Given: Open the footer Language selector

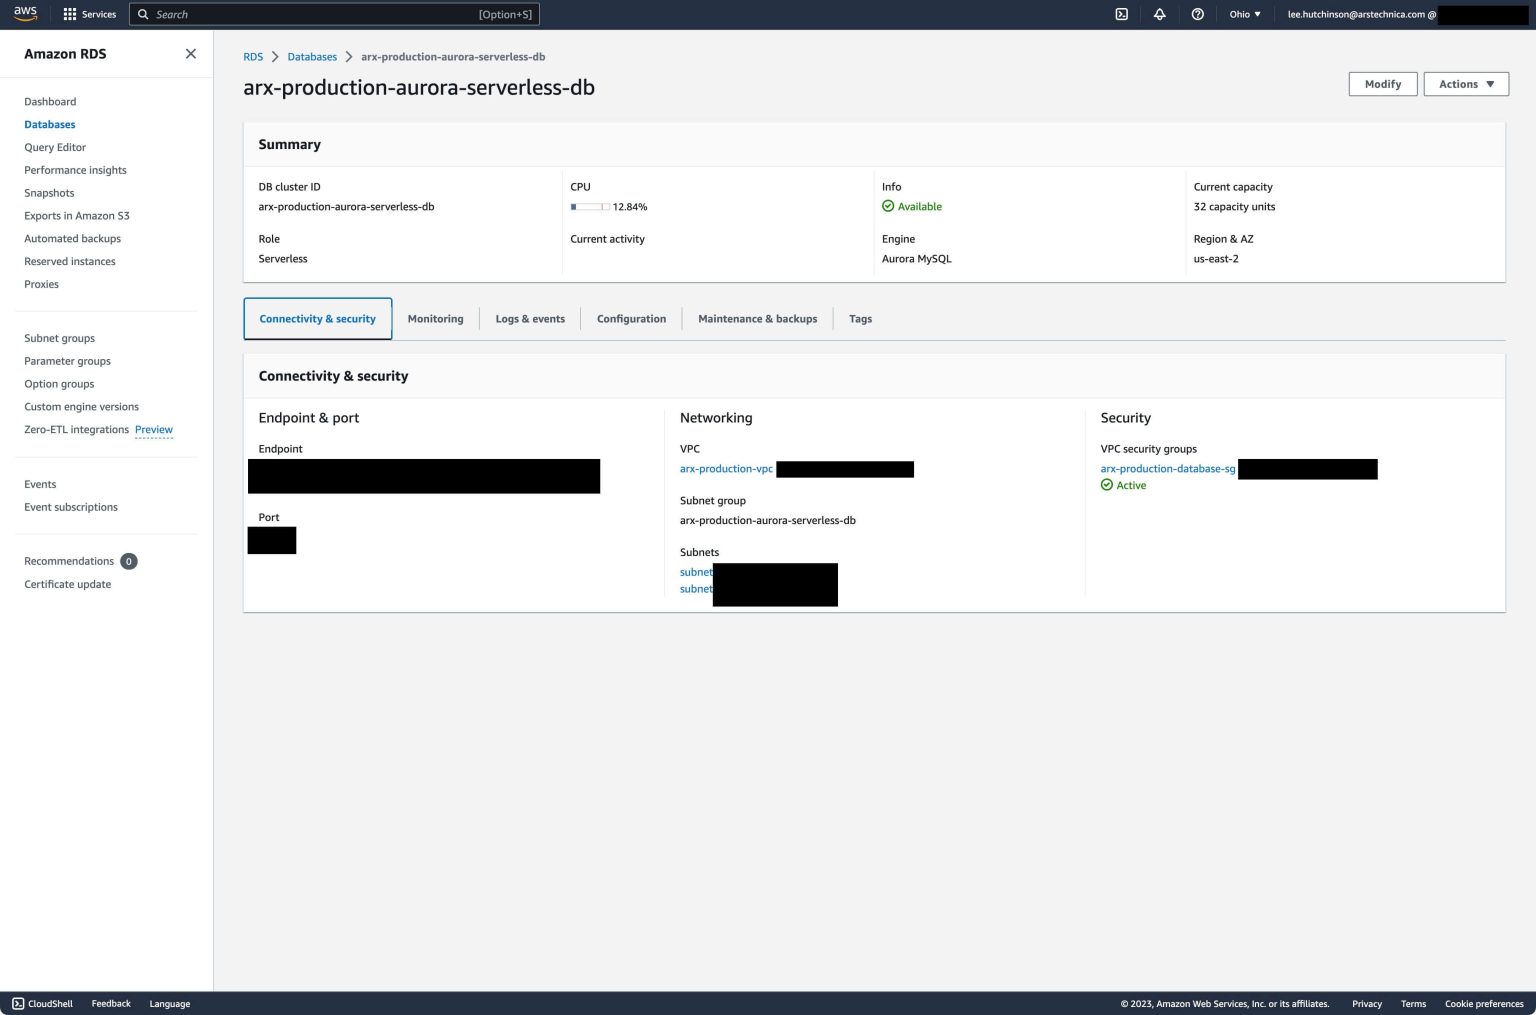Looking at the screenshot, I should point(169,1004).
